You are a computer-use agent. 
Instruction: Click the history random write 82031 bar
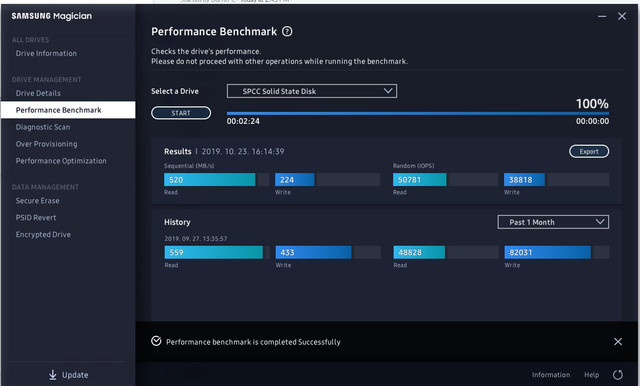point(557,252)
